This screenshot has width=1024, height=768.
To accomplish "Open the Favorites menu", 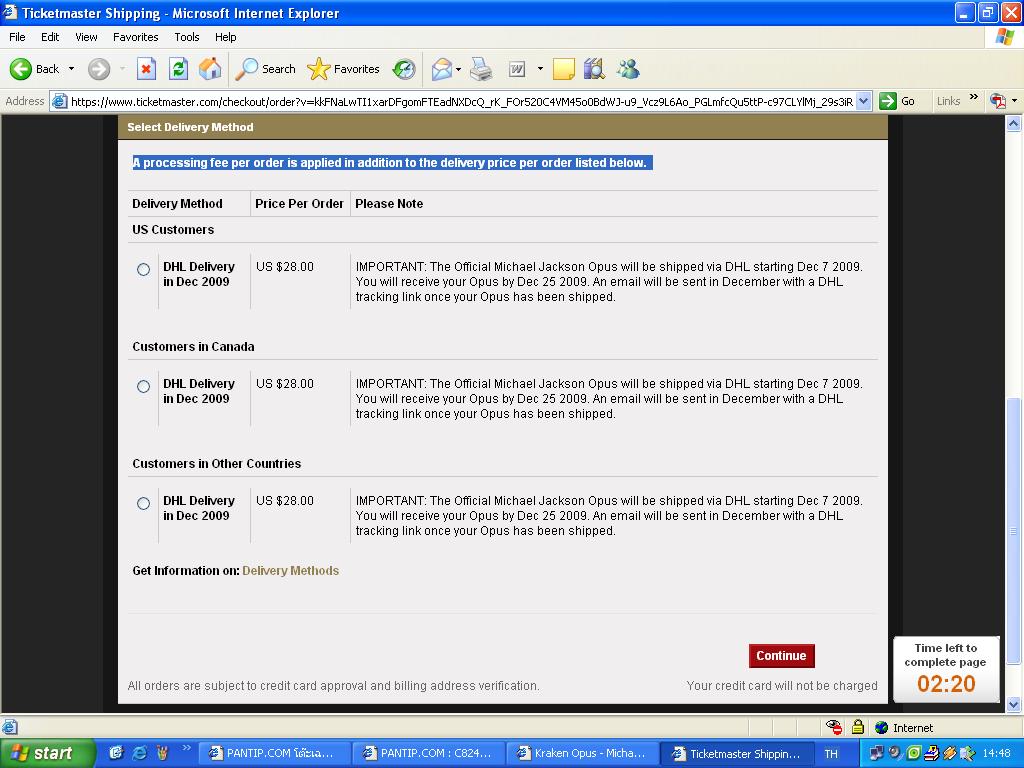I will point(135,37).
